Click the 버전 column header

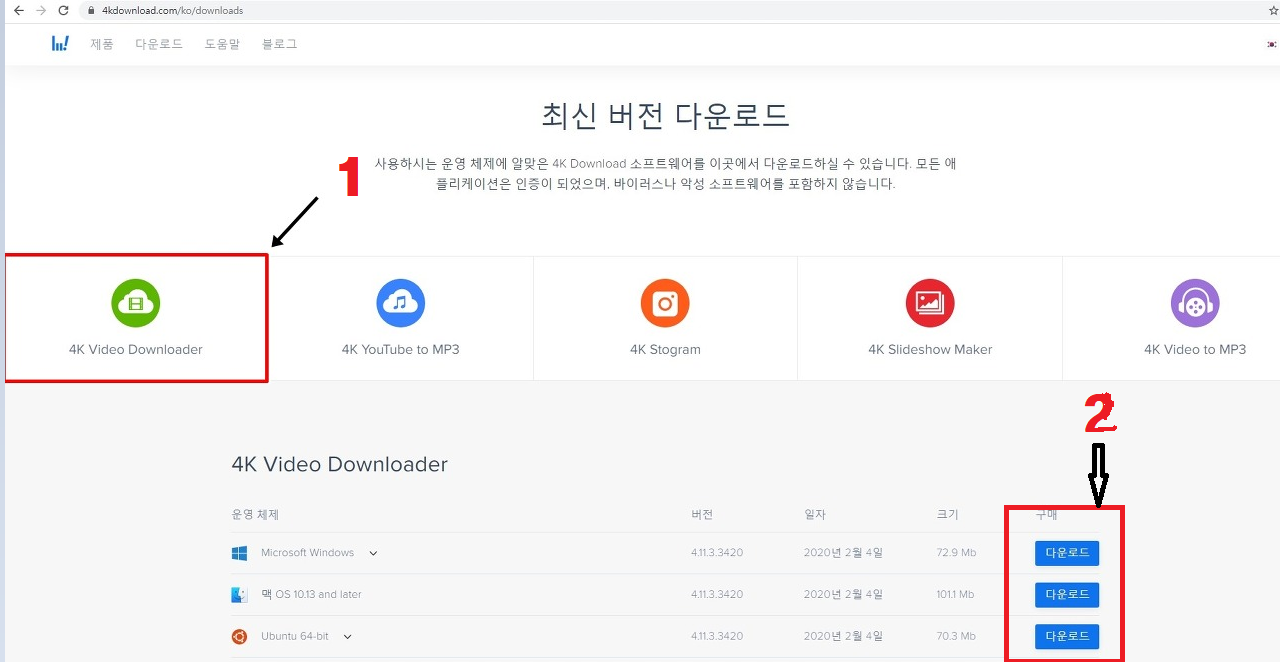[x=702, y=514]
